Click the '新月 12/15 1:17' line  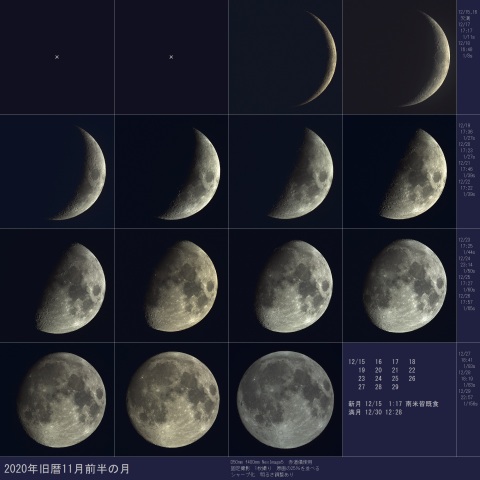374,404
